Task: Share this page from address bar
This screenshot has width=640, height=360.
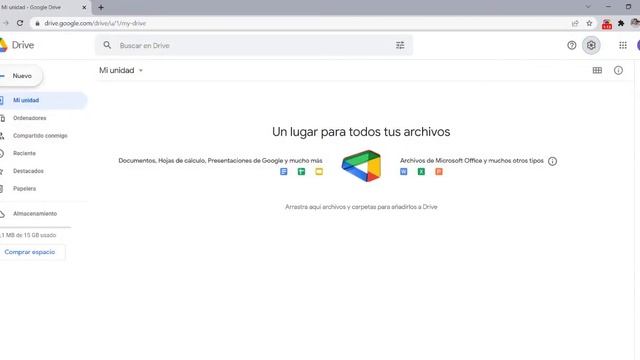Action: point(575,23)
